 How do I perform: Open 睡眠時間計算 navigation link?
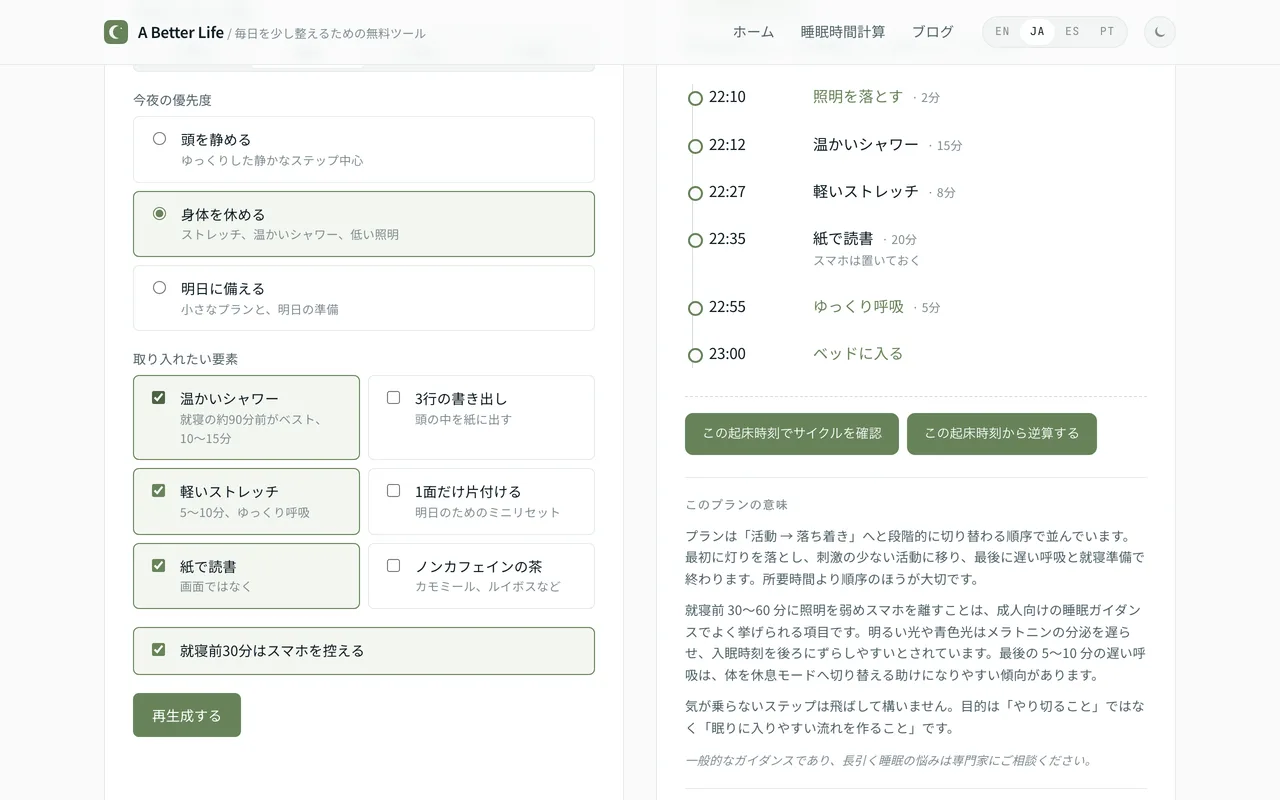pyautogui.click(x=843, y=32)
